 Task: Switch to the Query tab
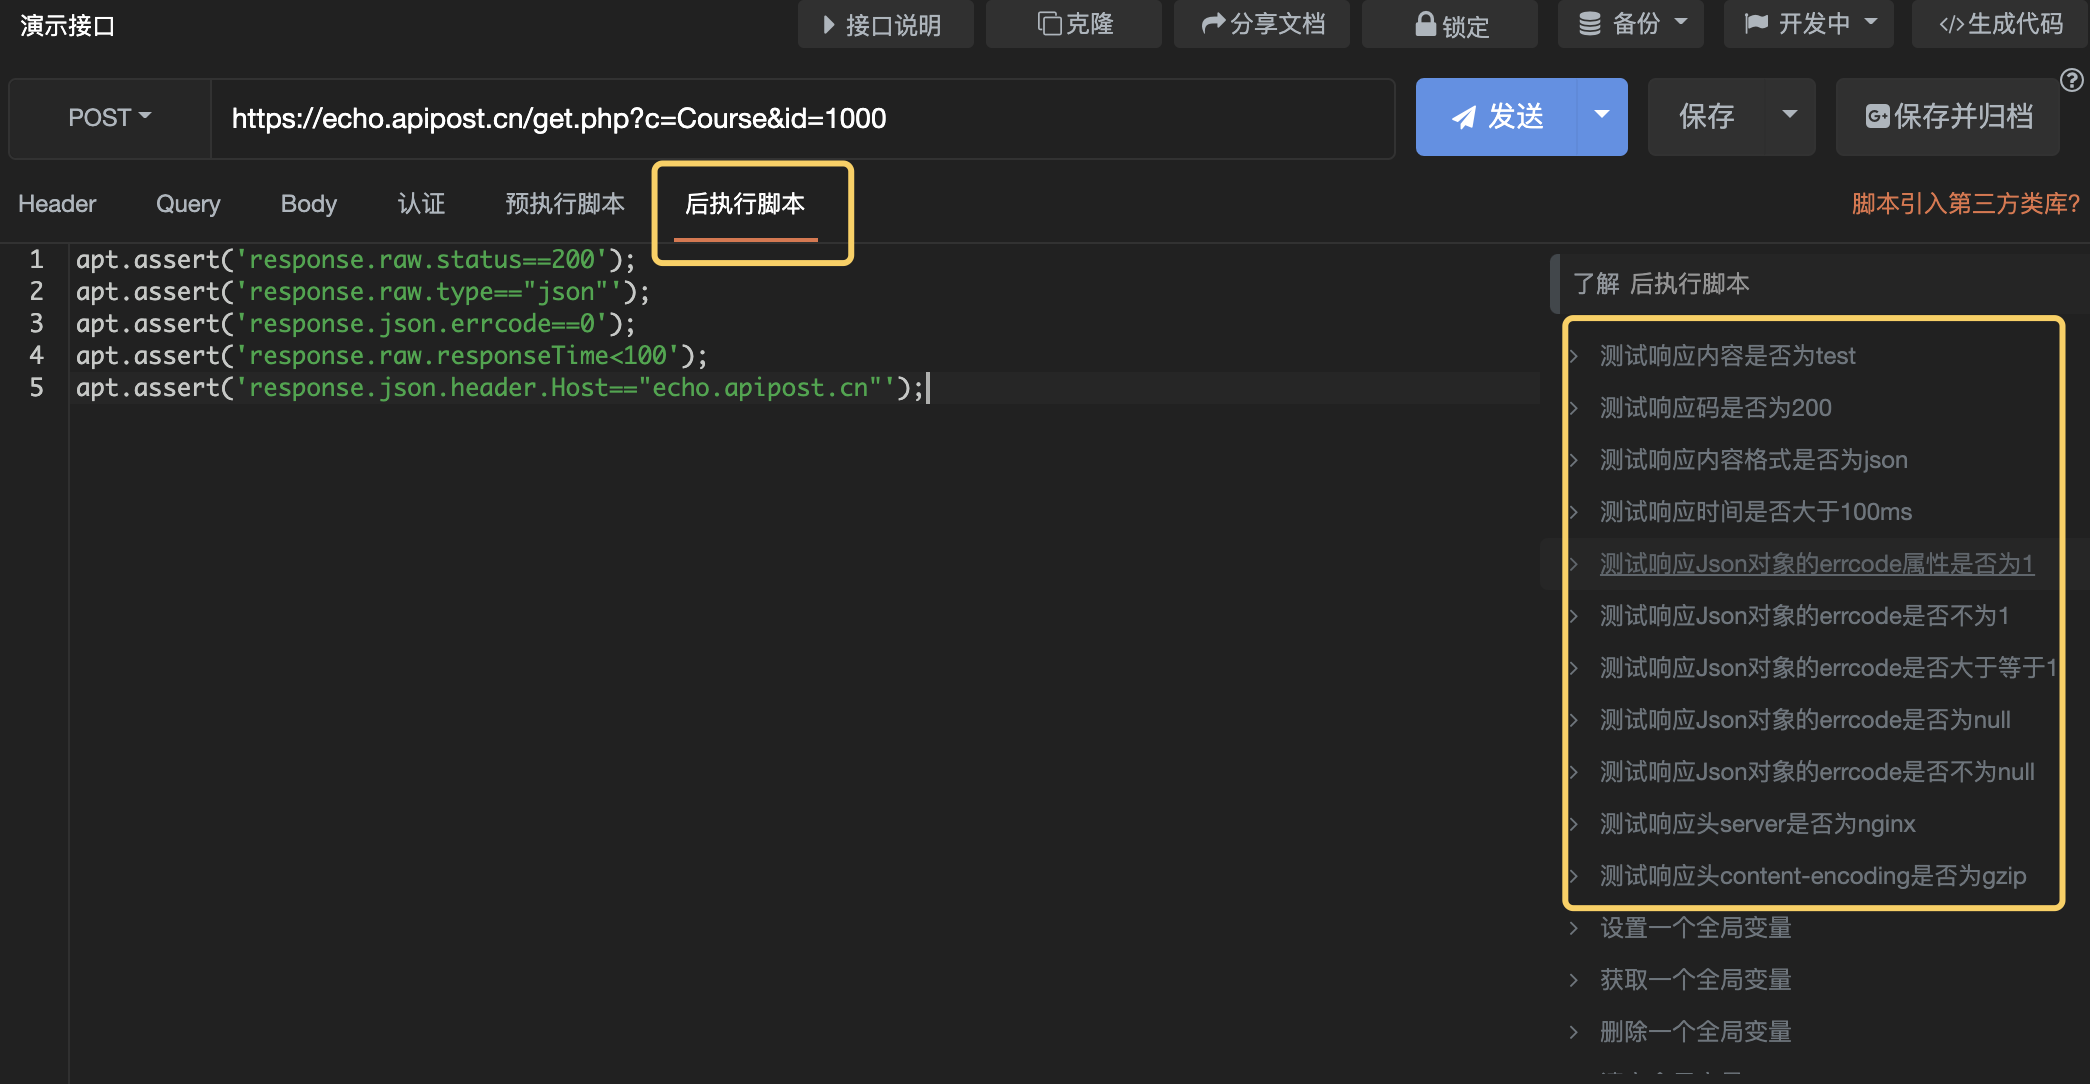point(188,204)
